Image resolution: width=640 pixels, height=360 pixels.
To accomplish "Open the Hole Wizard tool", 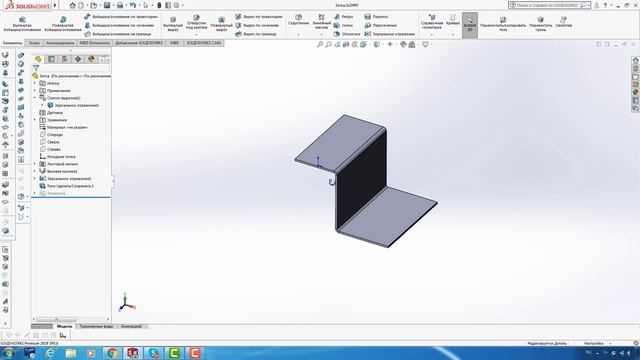I will tap(196, 22).
